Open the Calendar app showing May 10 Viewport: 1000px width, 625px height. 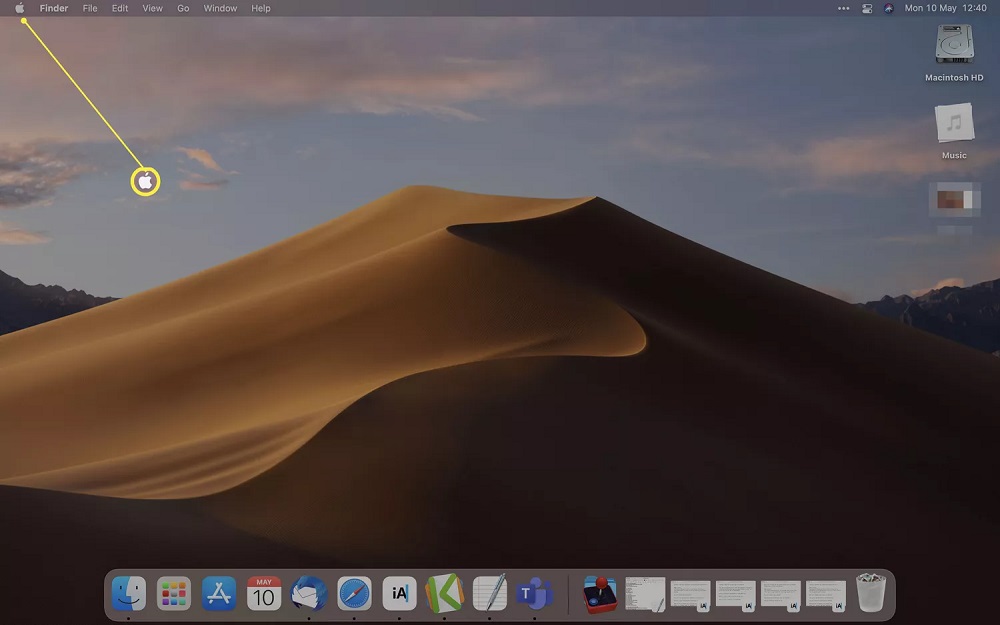263,593
